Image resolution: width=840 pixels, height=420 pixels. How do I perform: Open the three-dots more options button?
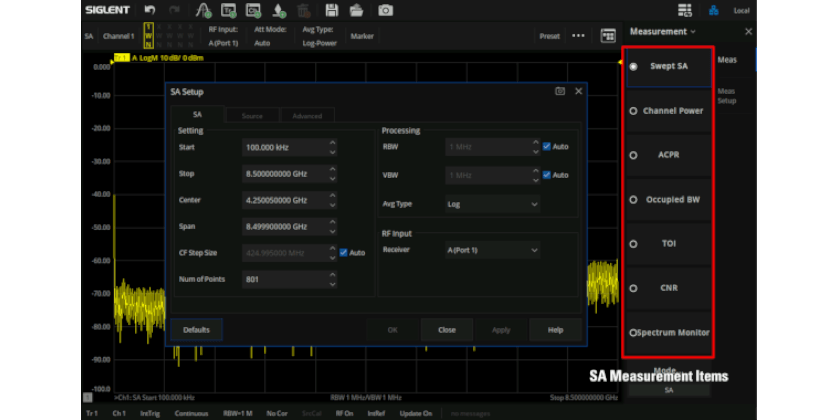point(578,36)
